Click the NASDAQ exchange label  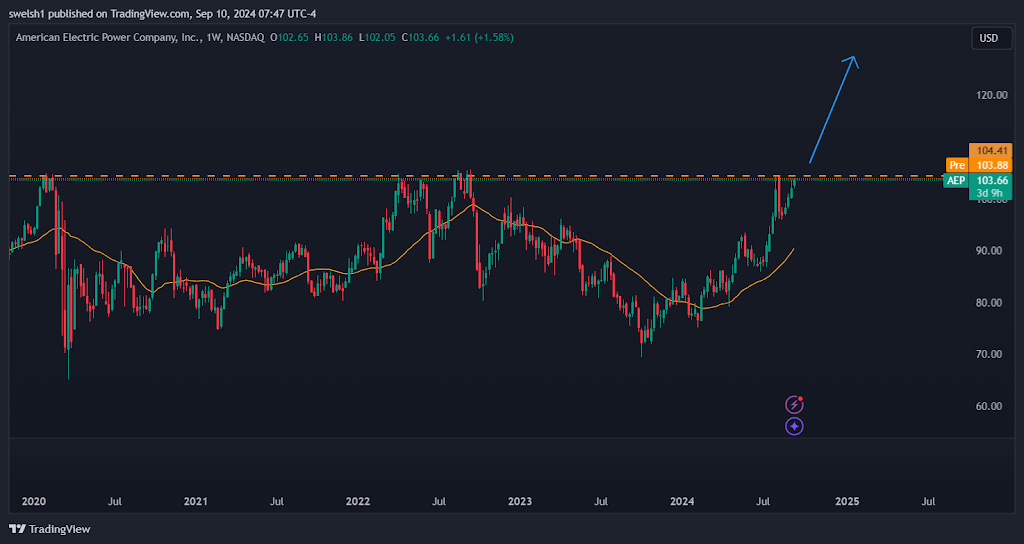coord(244,38)
